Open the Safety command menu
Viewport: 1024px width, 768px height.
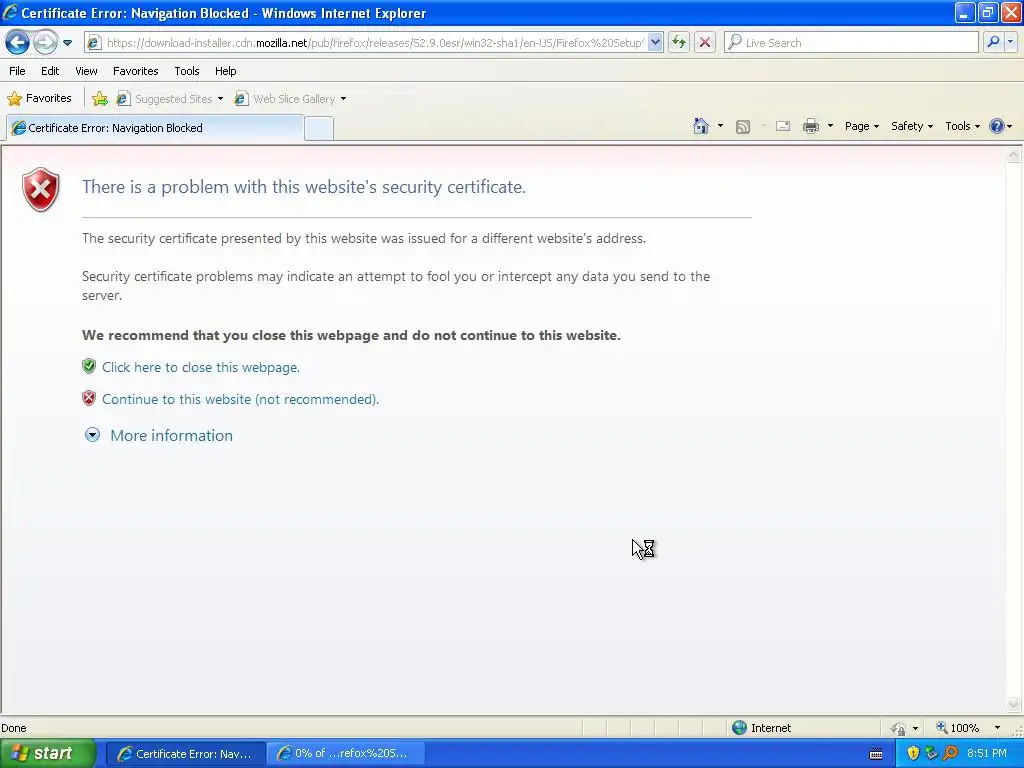(912, 126)
